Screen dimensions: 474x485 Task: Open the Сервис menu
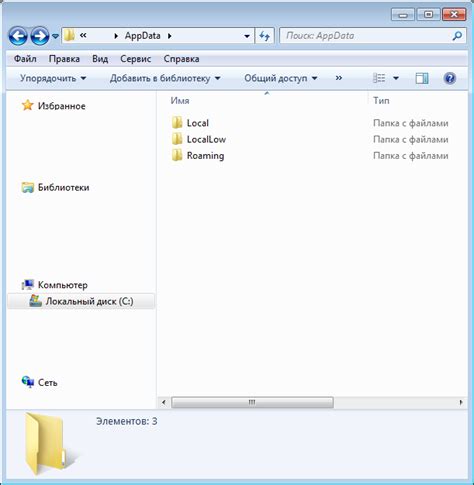tap(135, 59)
